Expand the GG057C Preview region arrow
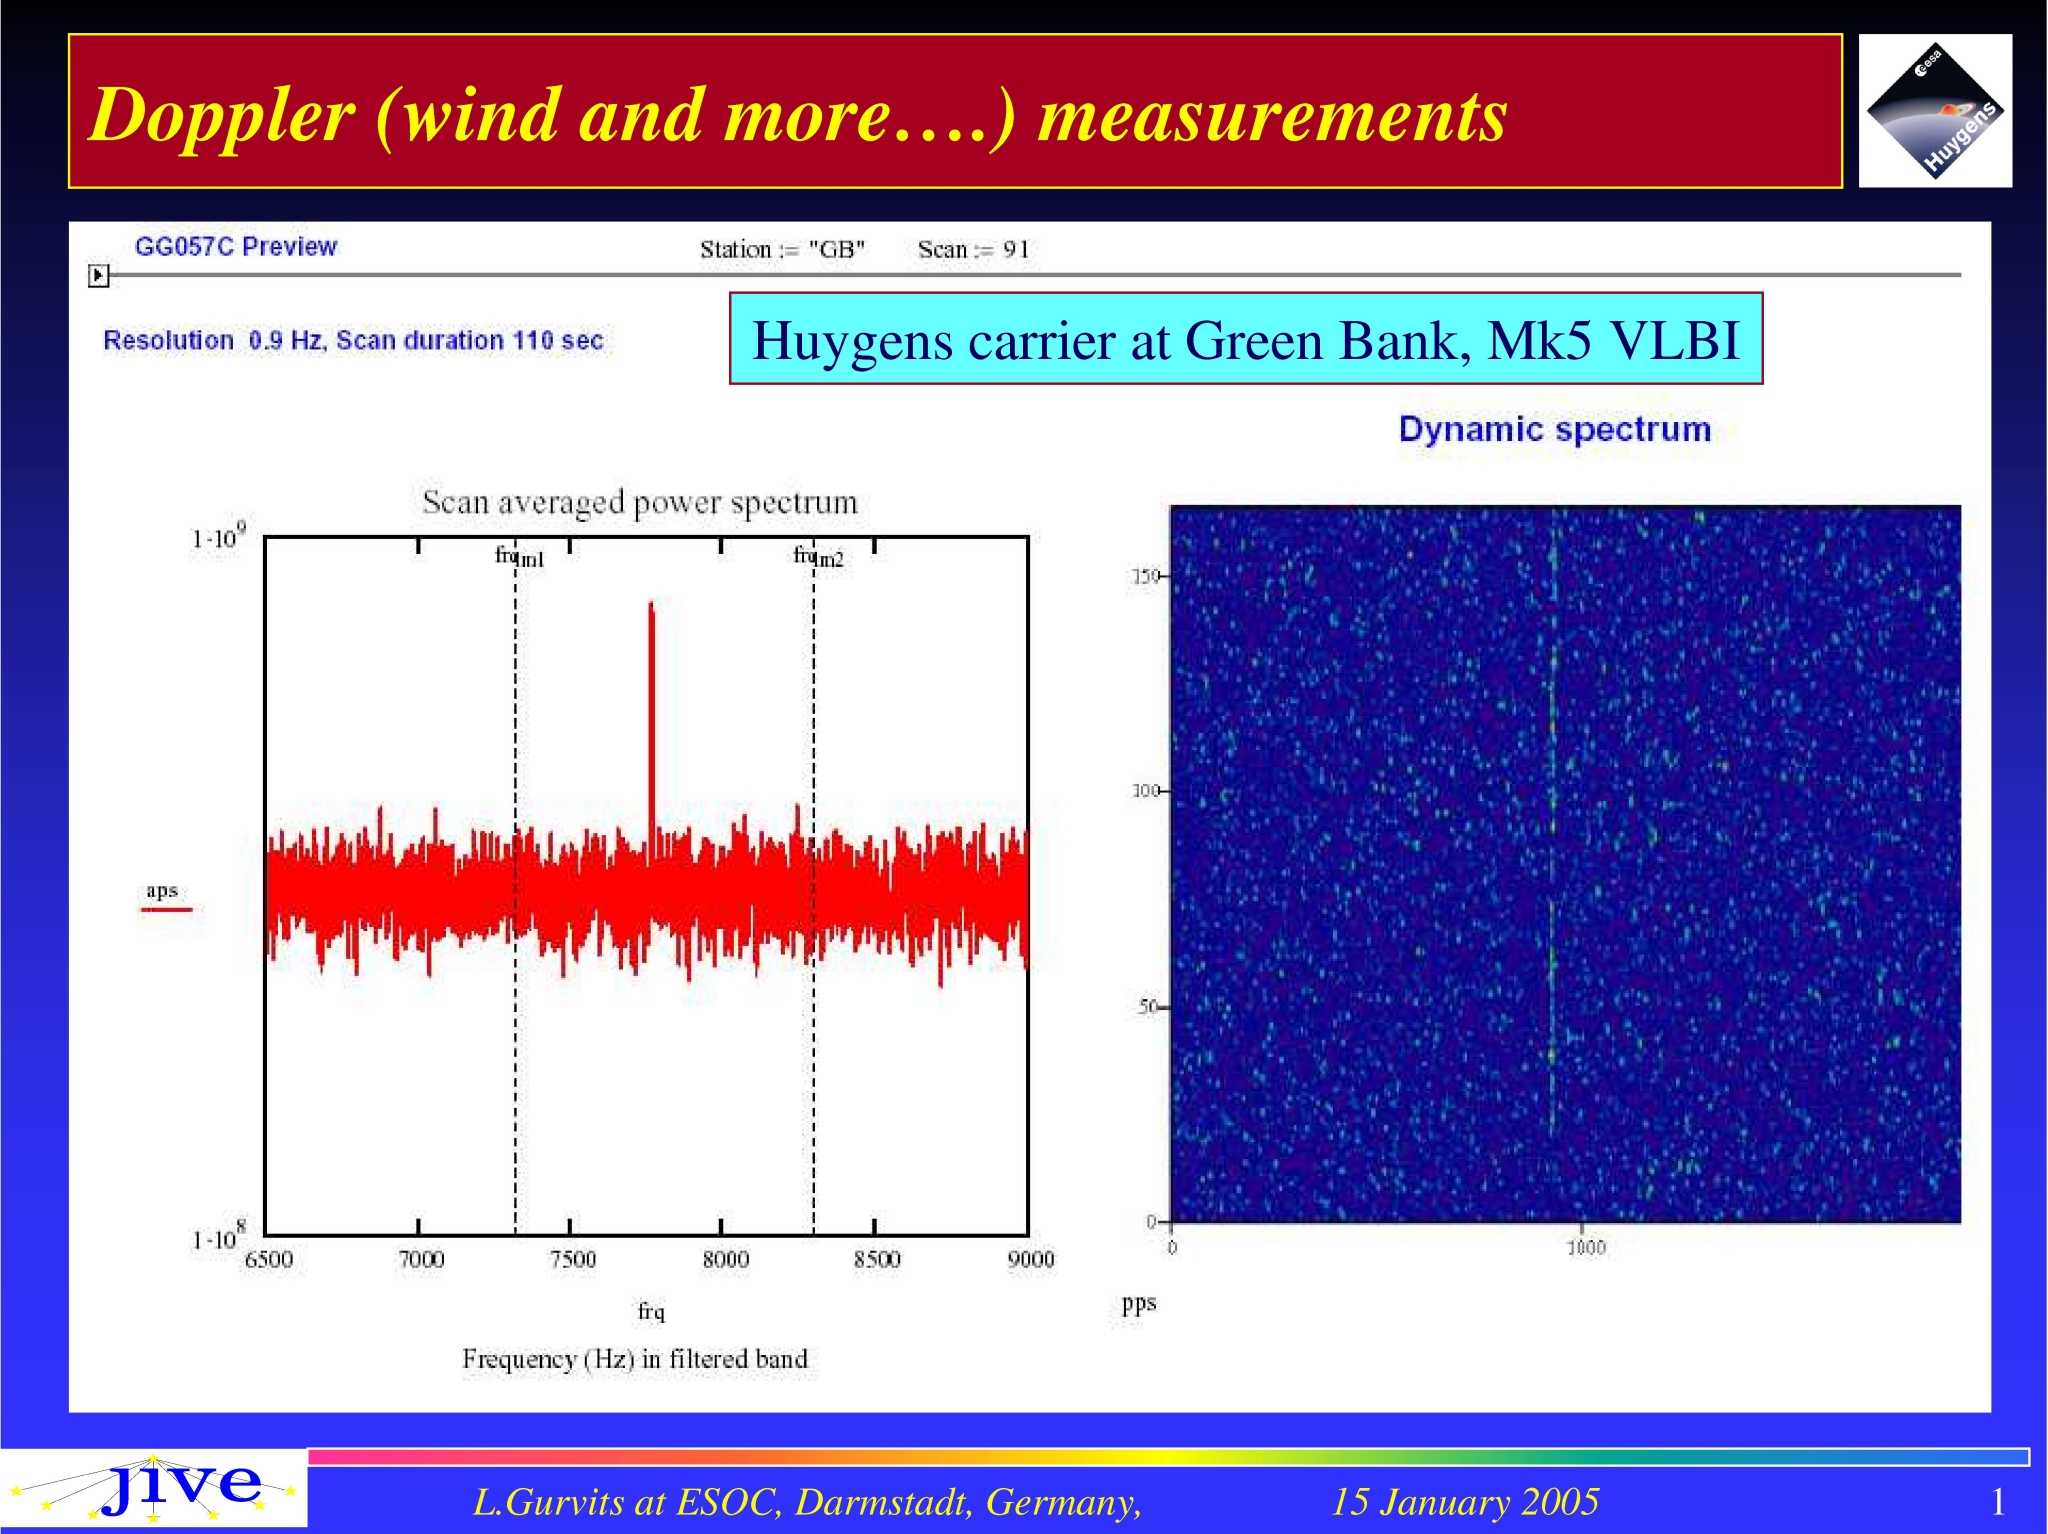 98,275
